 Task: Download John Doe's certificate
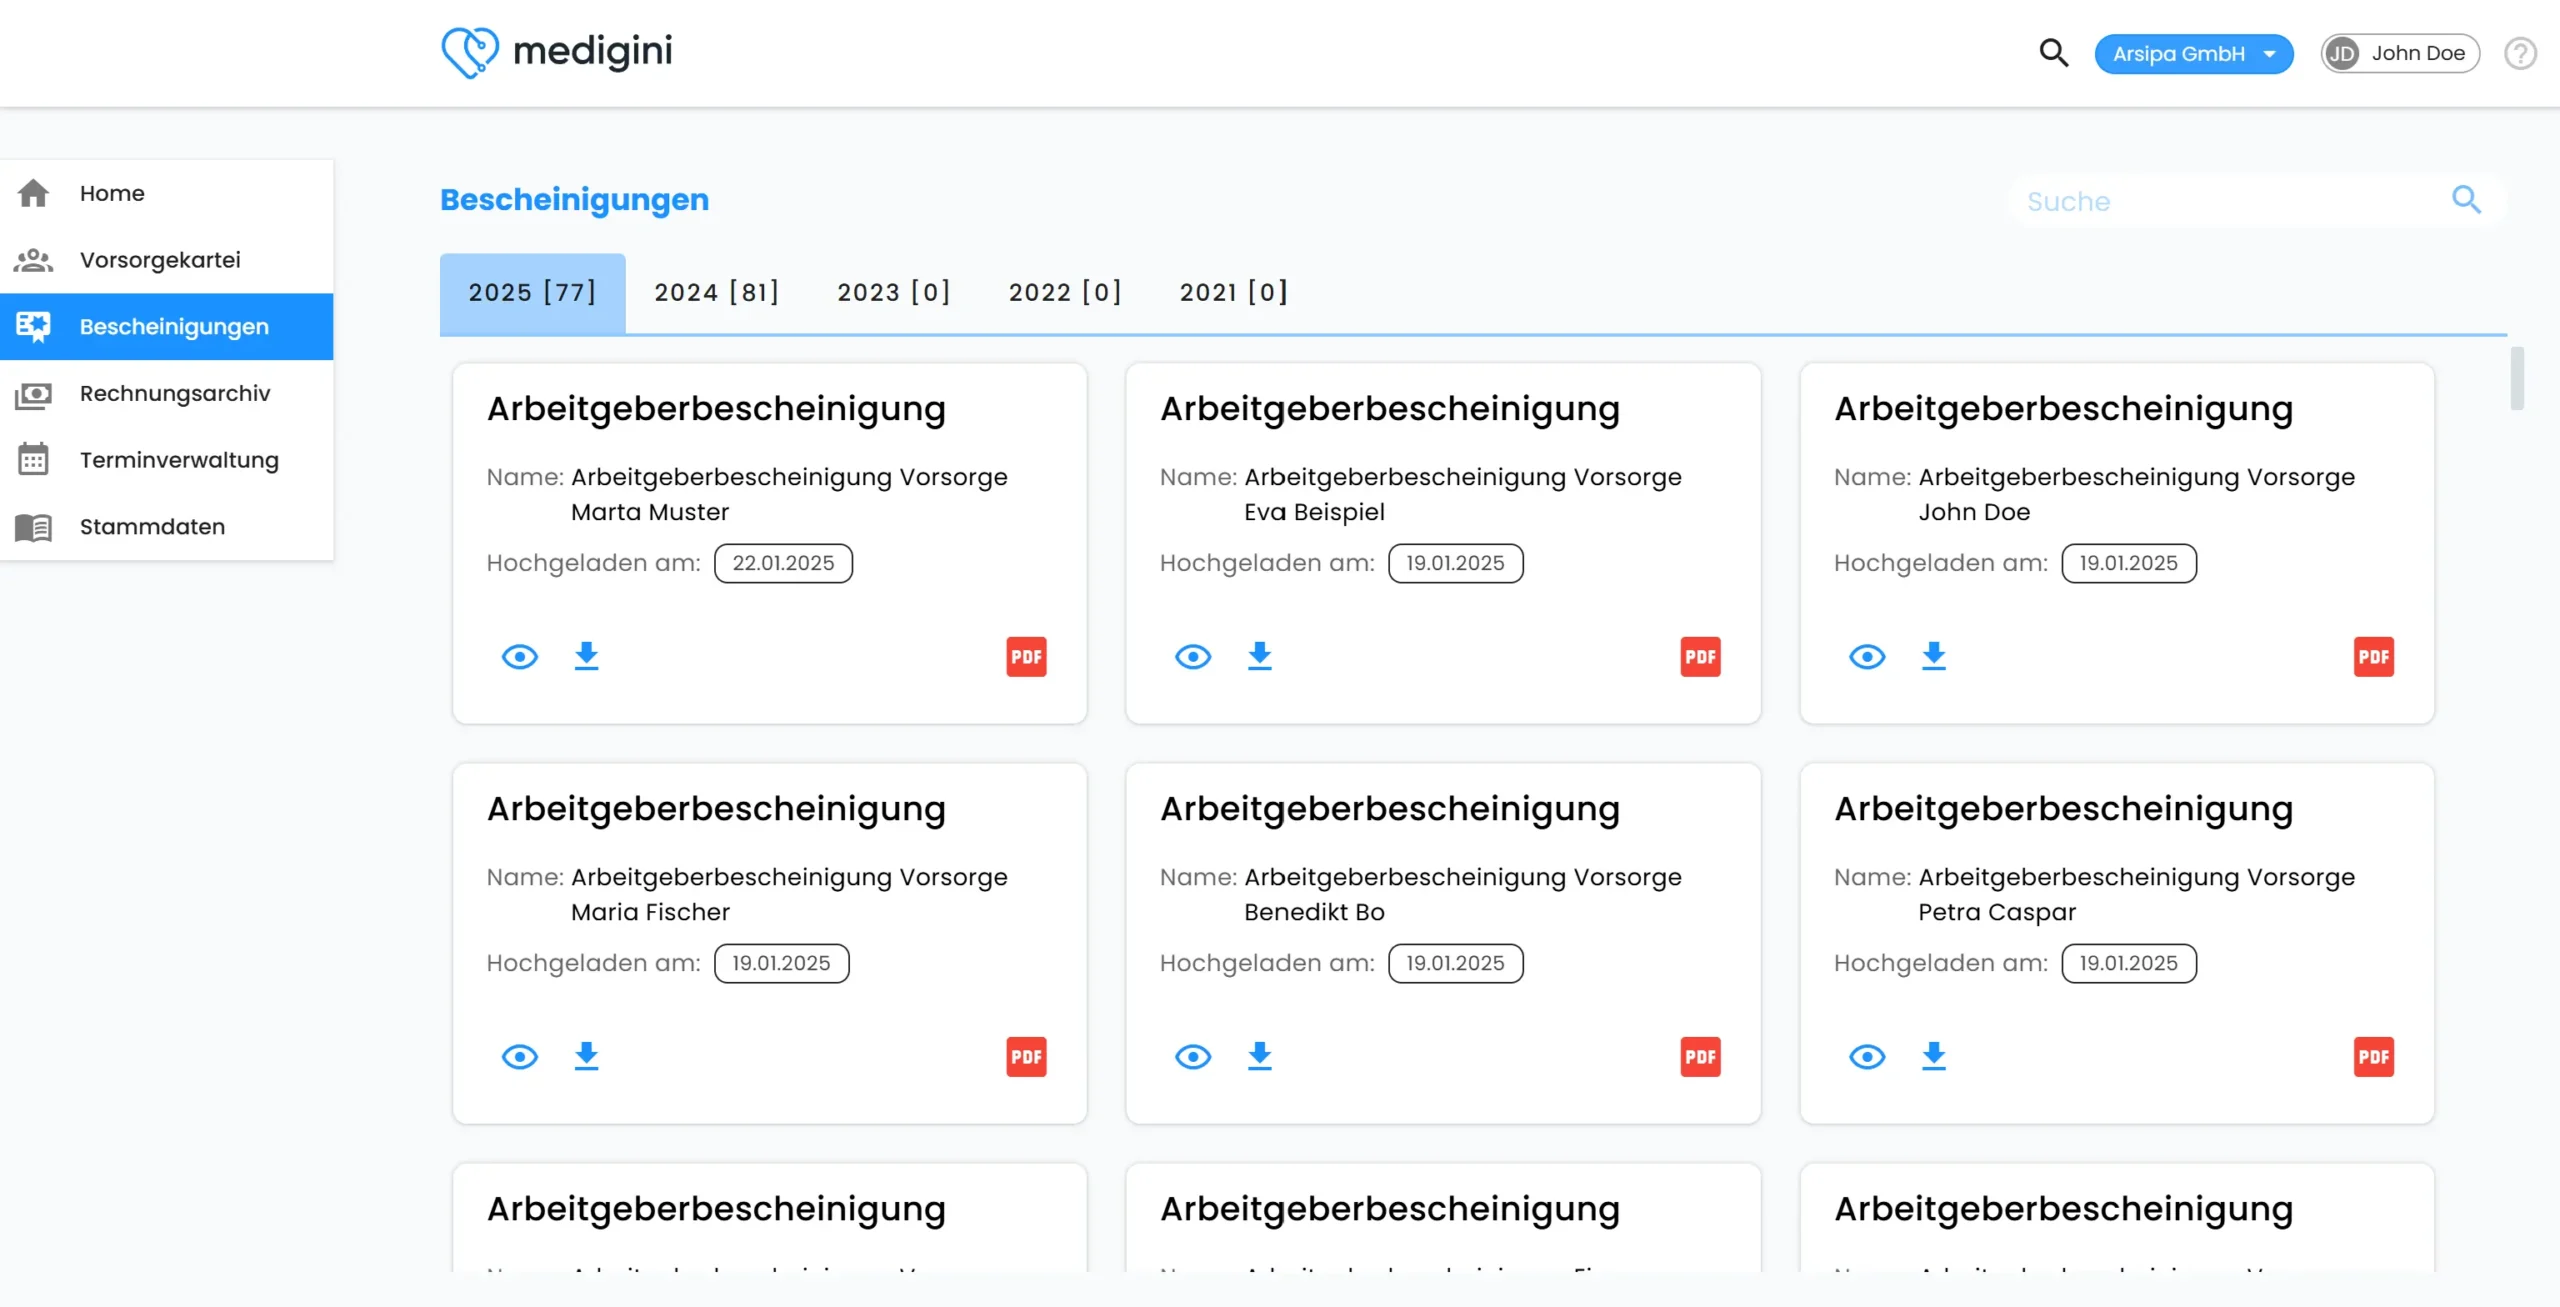pyautogui.click(x=1934, y=656)
